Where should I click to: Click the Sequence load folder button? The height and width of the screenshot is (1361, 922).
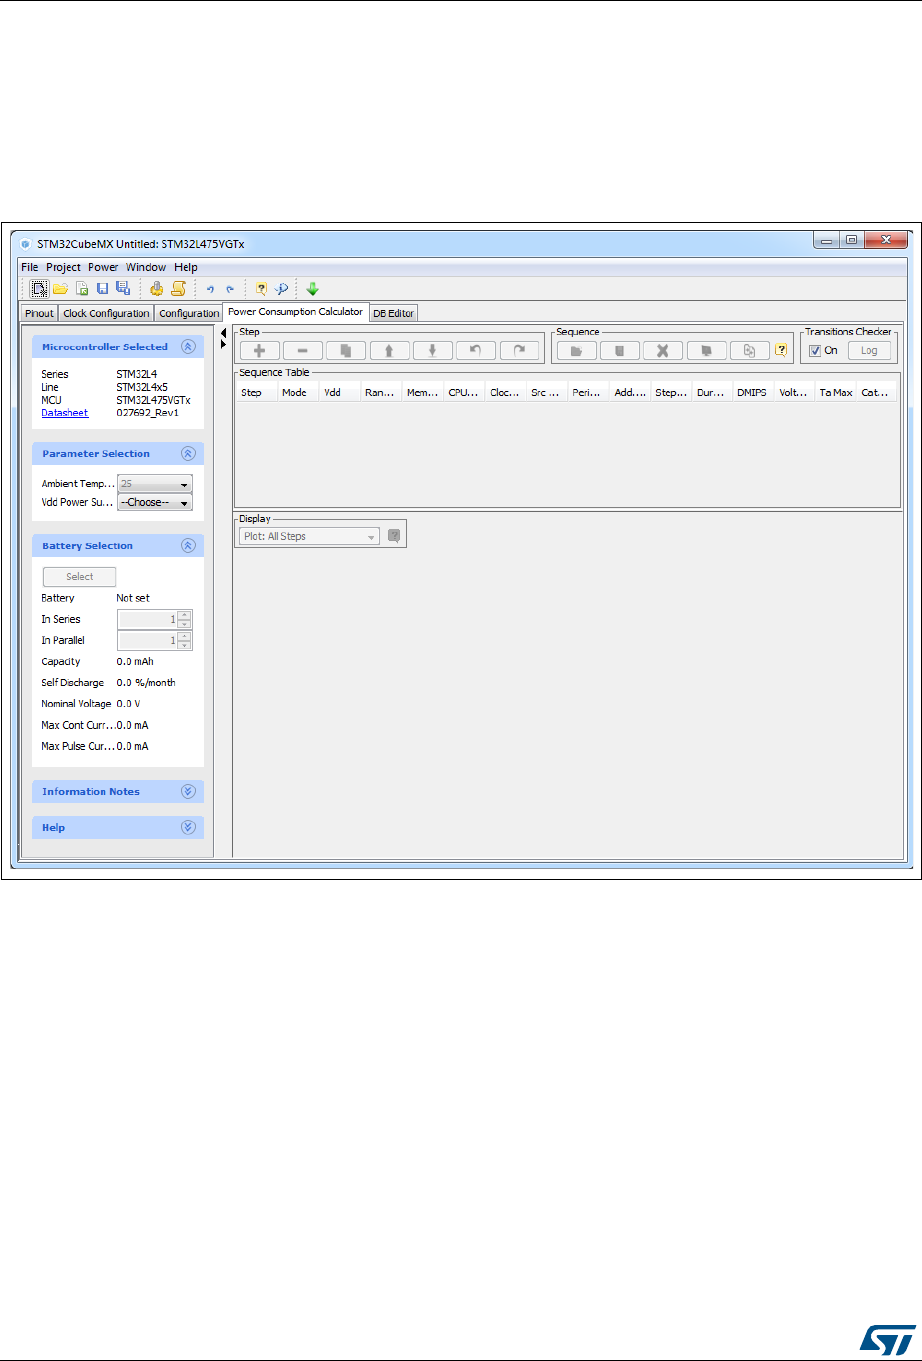click(x=577, y=351)
